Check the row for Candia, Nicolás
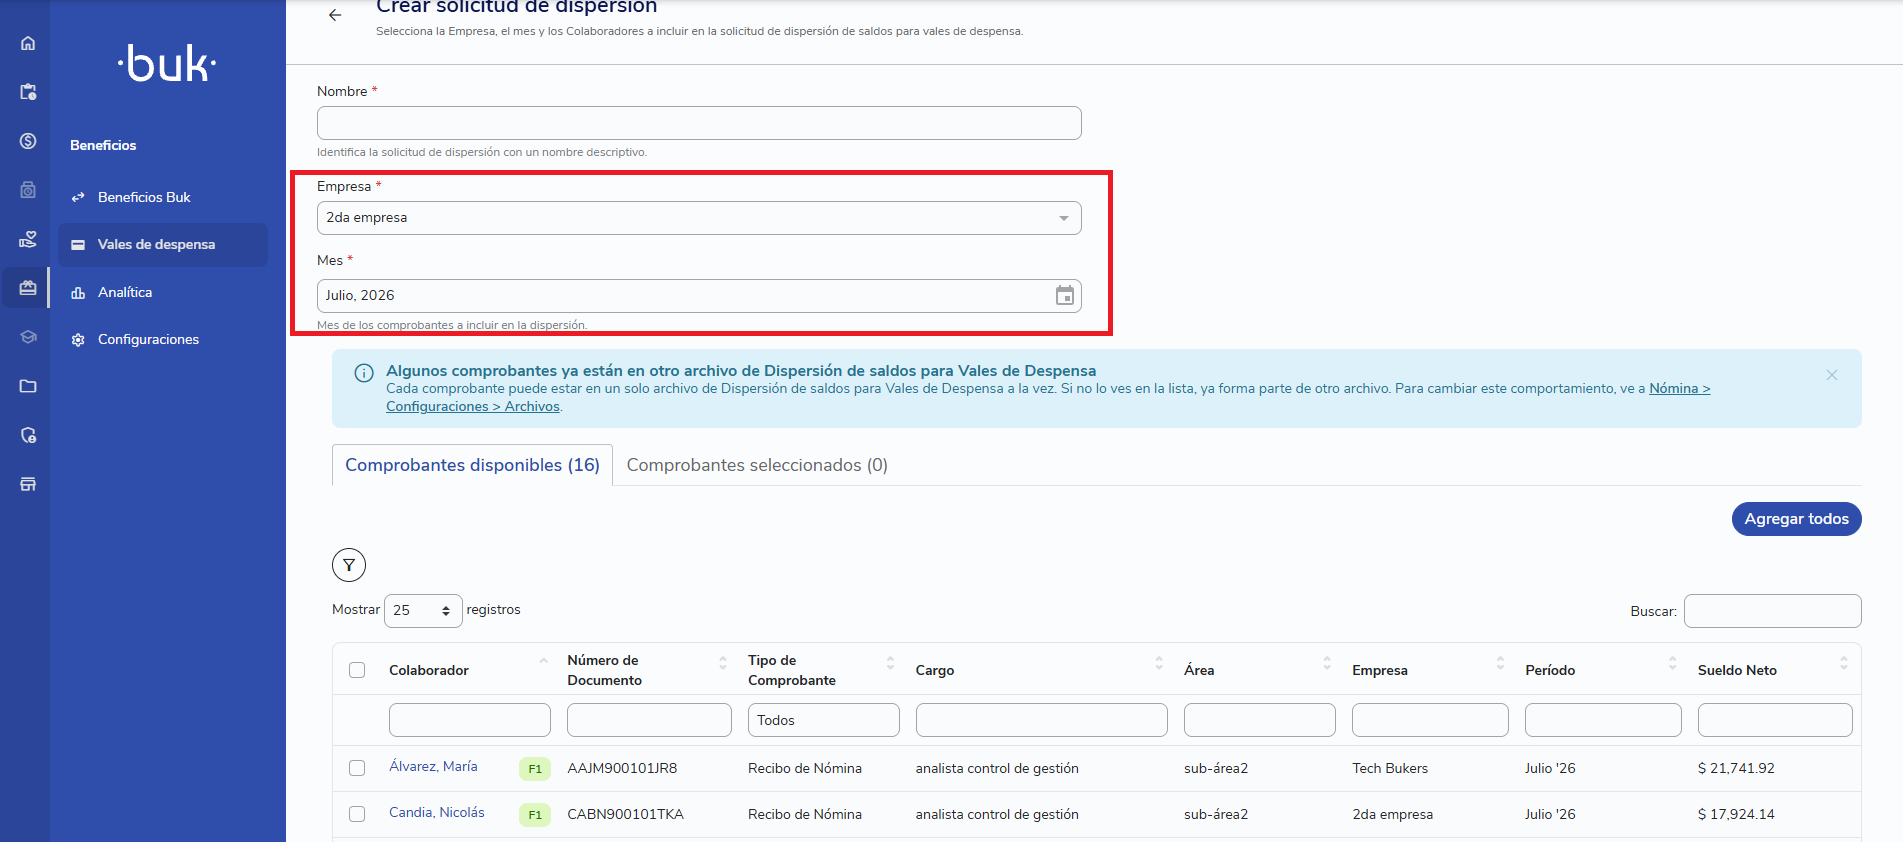The width and height of the screenshot is (1903, 842). click(357, 814)
